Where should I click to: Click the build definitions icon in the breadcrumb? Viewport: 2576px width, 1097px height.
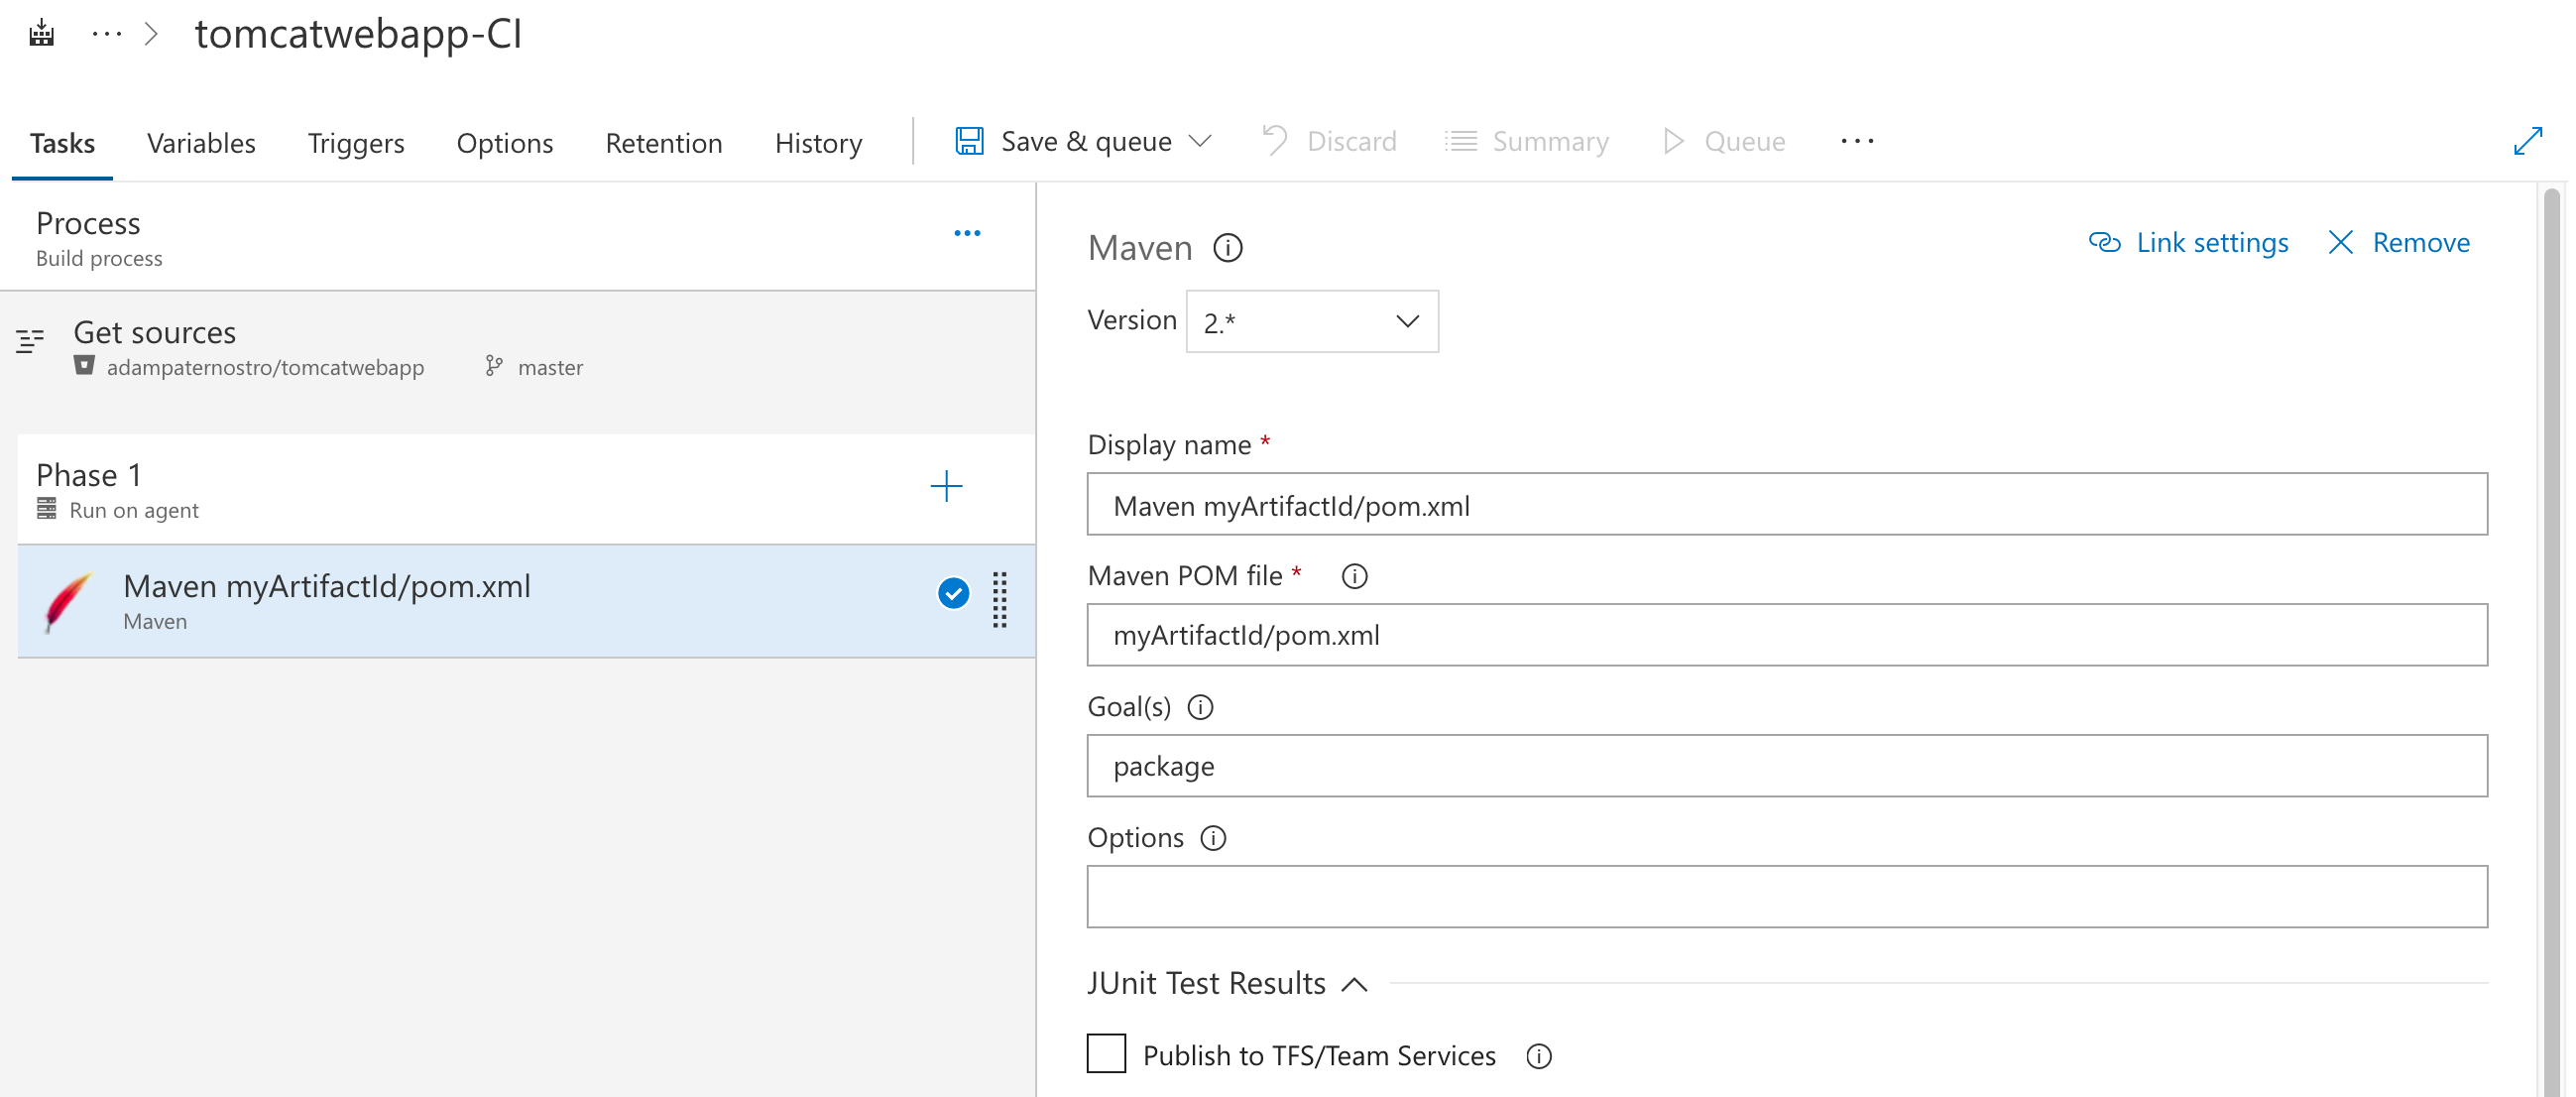coord(41,33)
